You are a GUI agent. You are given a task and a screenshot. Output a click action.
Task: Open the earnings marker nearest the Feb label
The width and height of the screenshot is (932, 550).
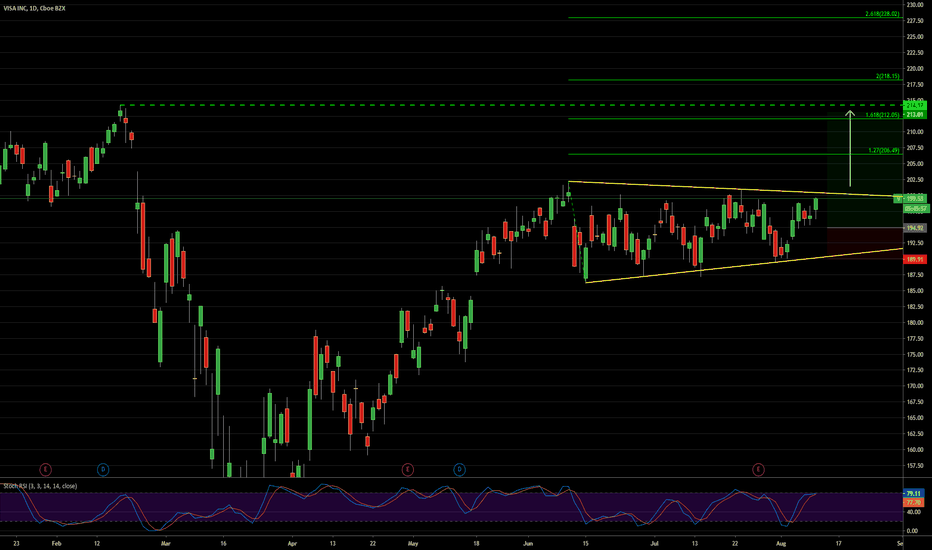pyautogui.click(x=45, y=470)
